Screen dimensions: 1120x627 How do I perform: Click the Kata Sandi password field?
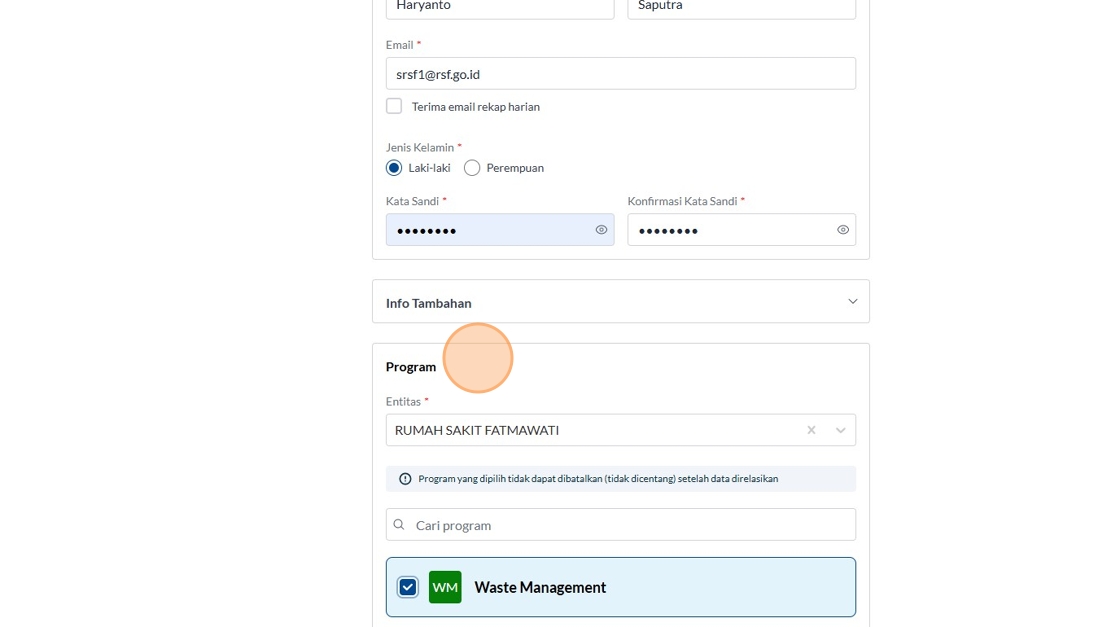pyautogui.click(x=490, y=230)
